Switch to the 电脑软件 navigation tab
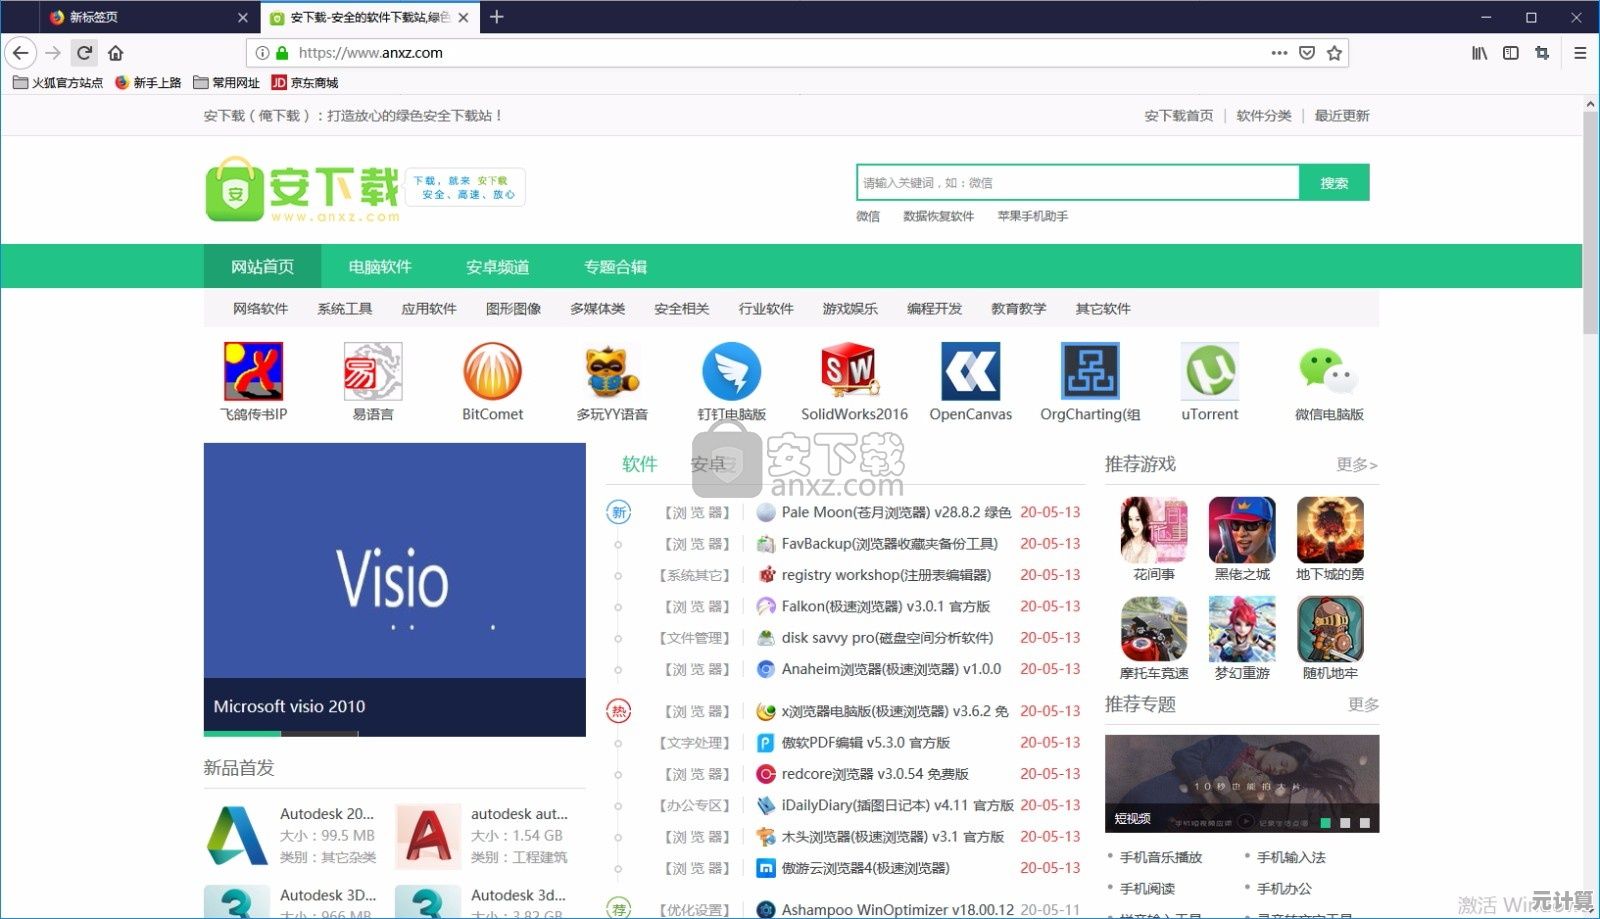 pos(379,267)
